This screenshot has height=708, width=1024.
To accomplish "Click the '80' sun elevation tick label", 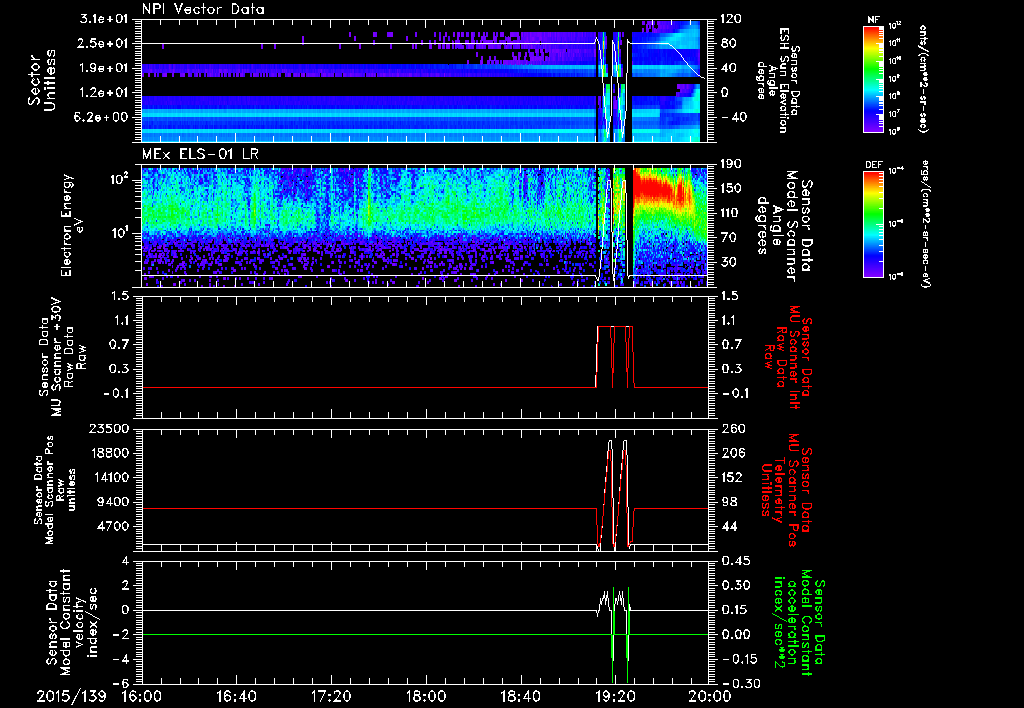I will click(728, 44).
